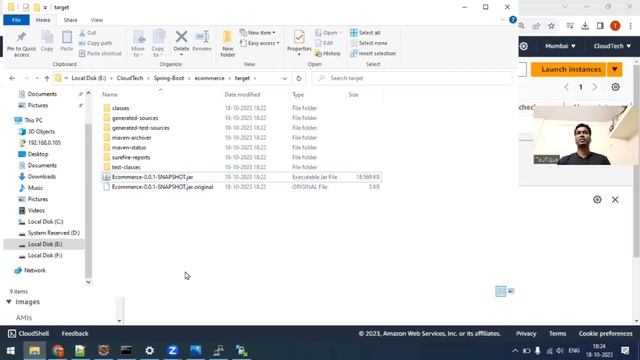
Task: Click the Cut command
Action: click(87, 33)
